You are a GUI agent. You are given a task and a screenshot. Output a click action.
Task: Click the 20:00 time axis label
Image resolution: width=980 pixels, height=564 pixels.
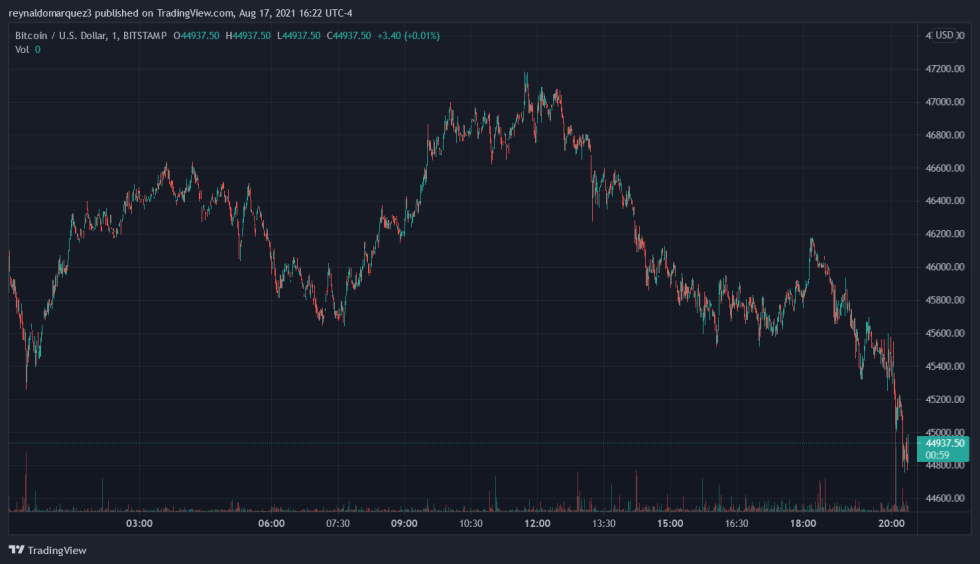click(890, 523)
